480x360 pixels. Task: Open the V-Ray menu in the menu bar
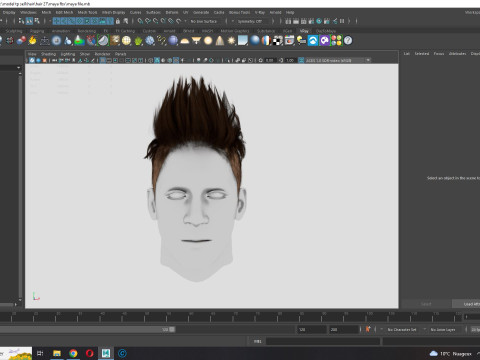[x=260, y=12]
